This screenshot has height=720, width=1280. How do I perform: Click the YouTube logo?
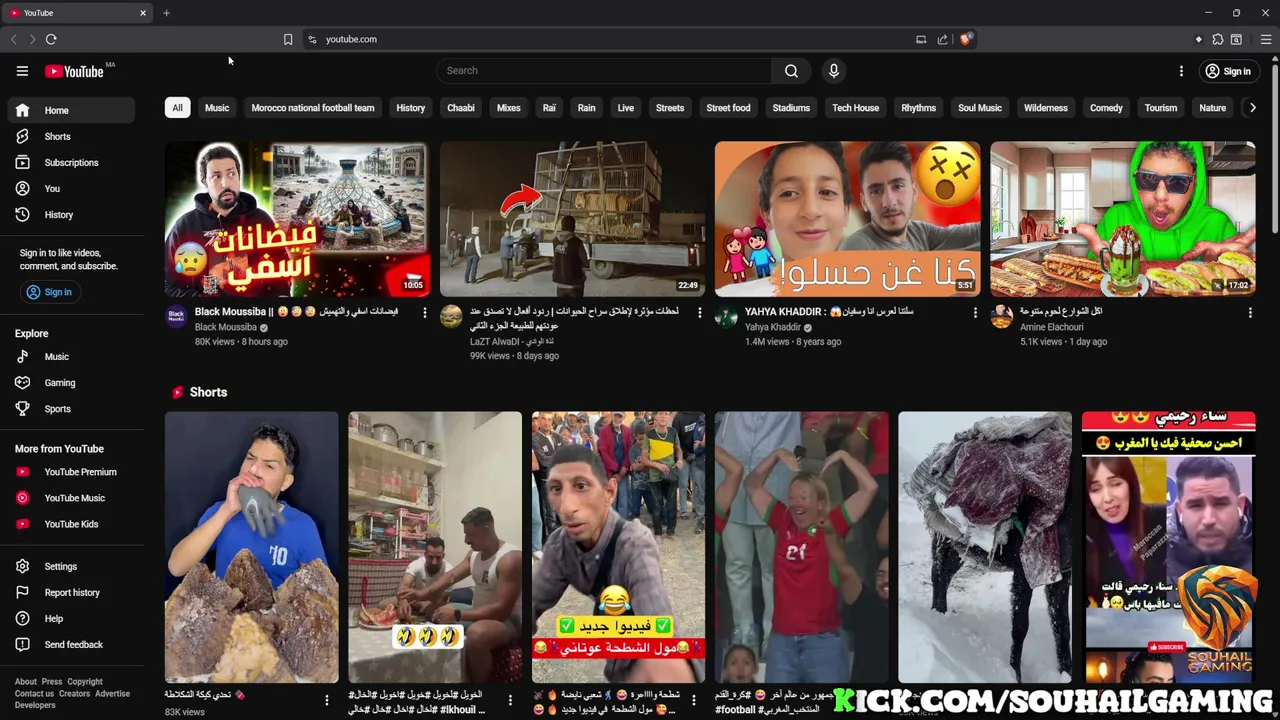76,71
